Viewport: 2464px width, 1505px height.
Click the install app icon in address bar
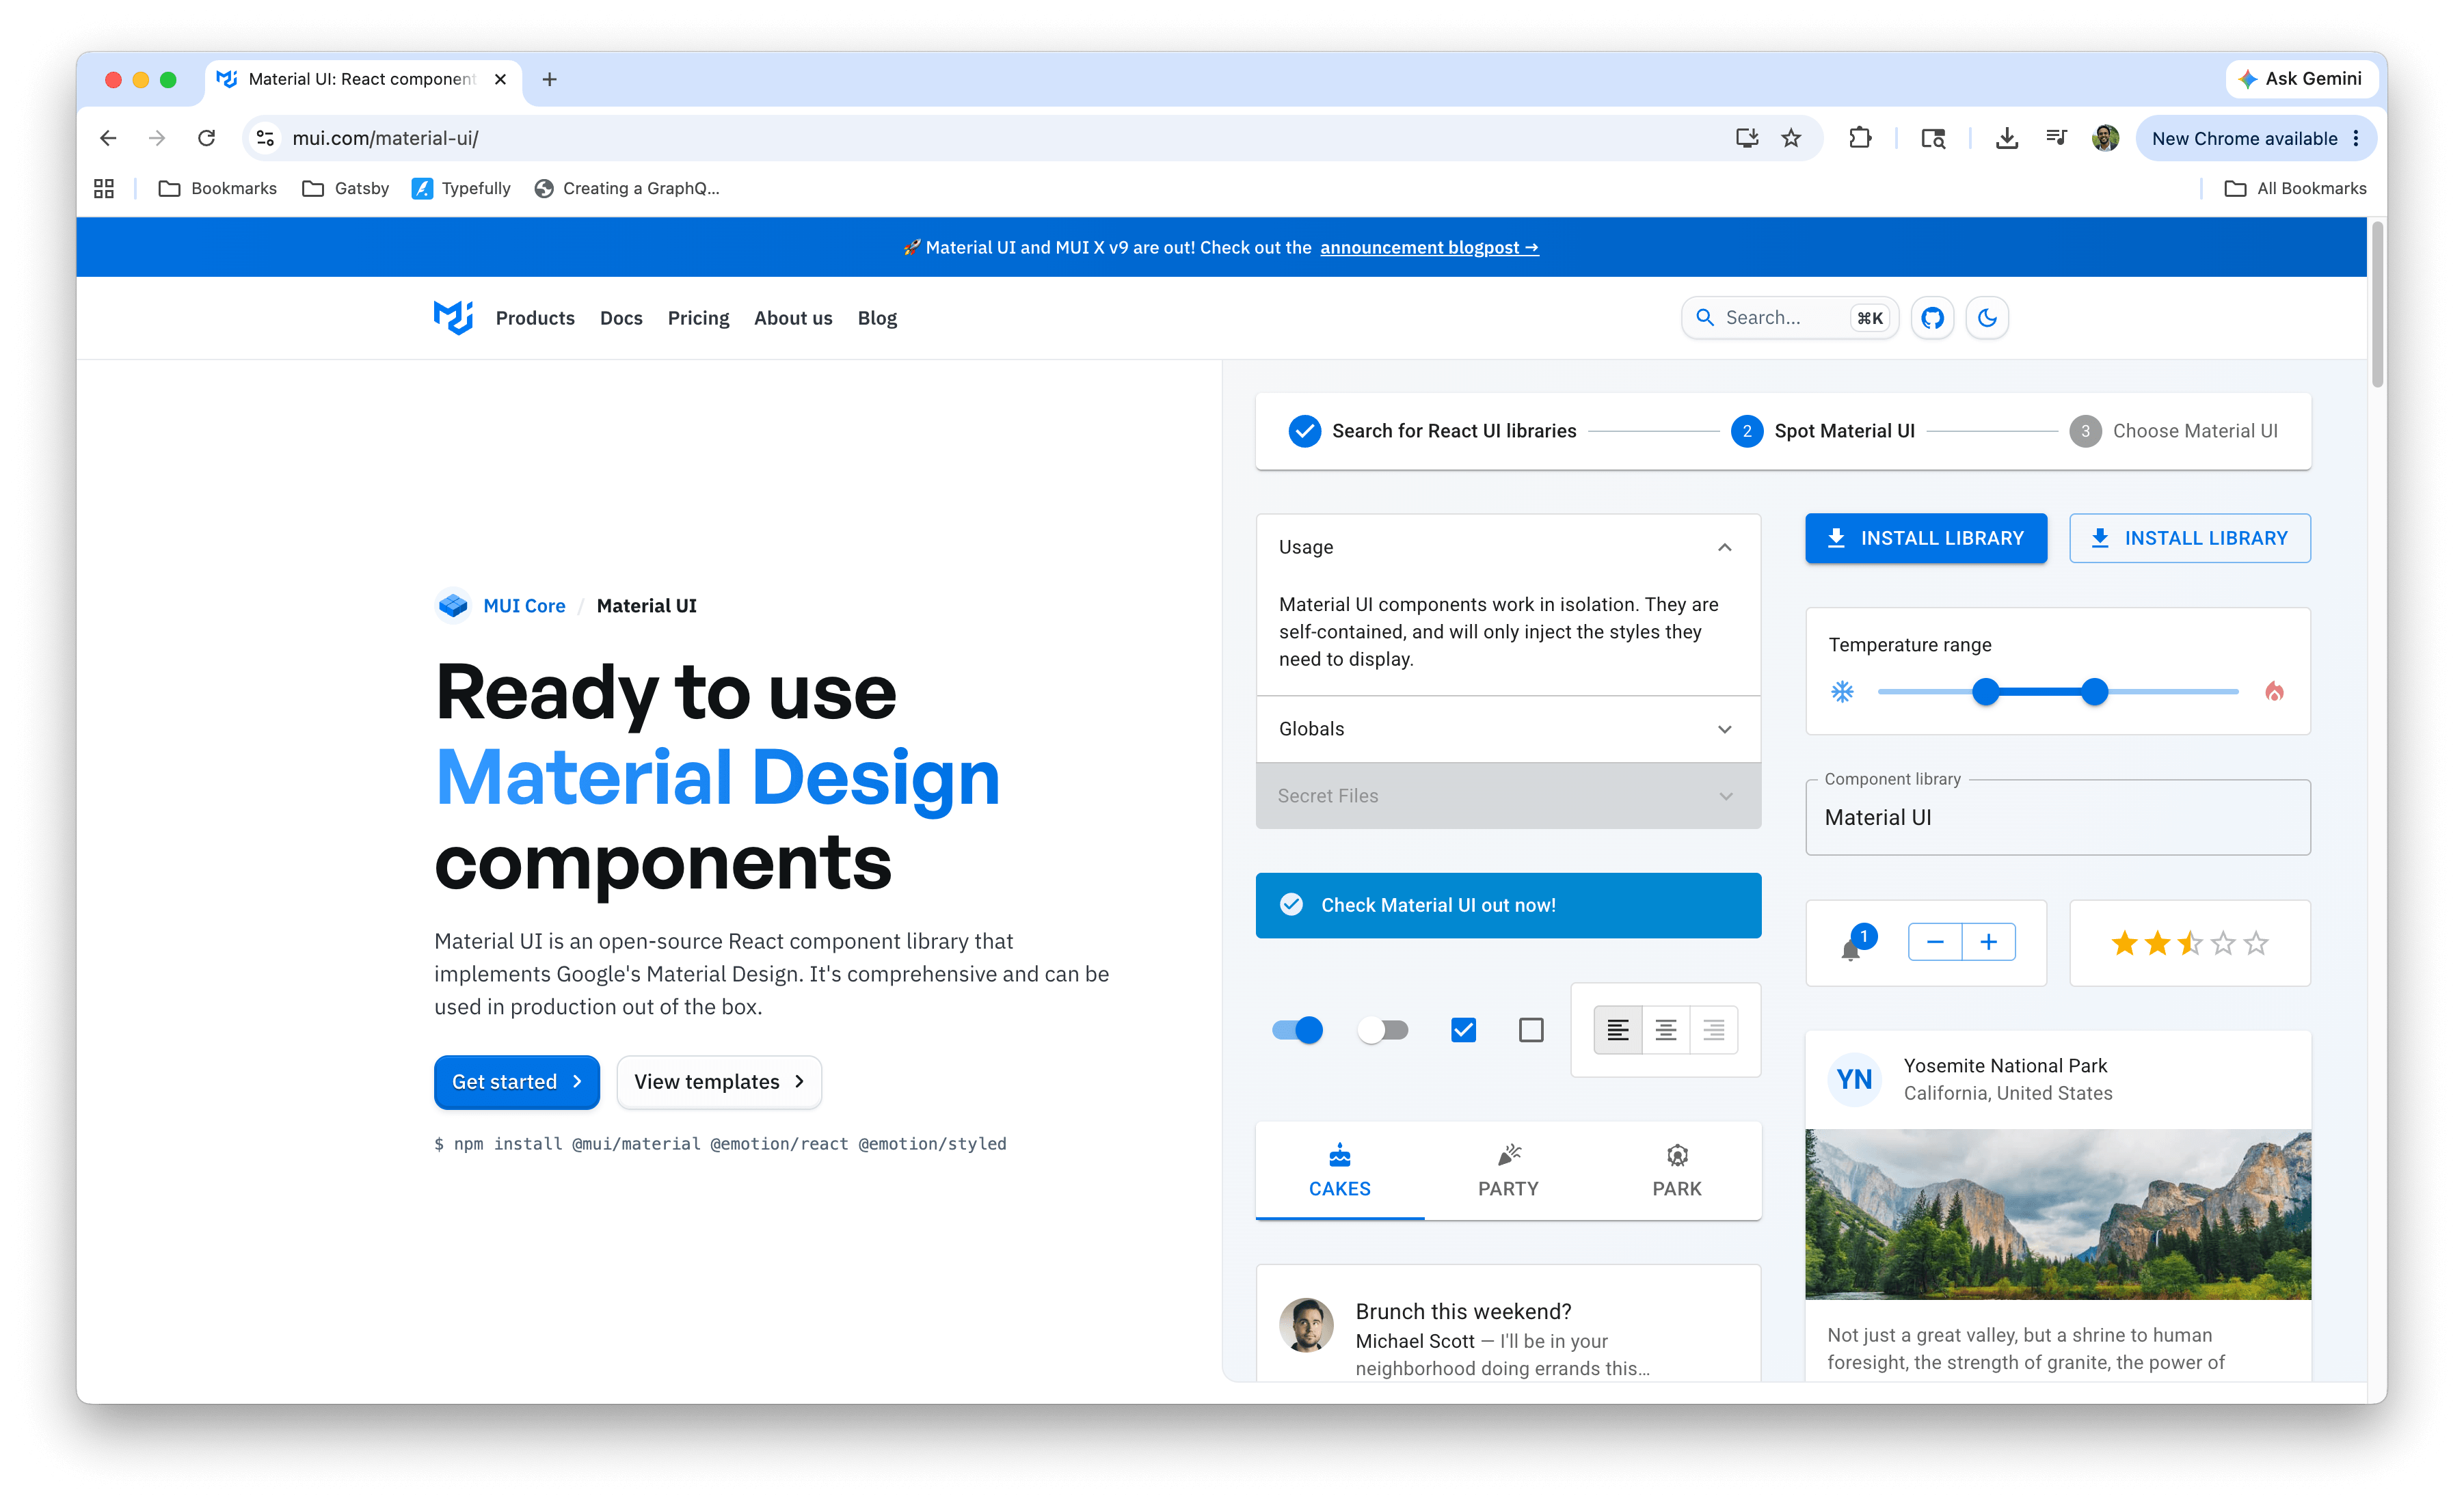pos(1746,138)
